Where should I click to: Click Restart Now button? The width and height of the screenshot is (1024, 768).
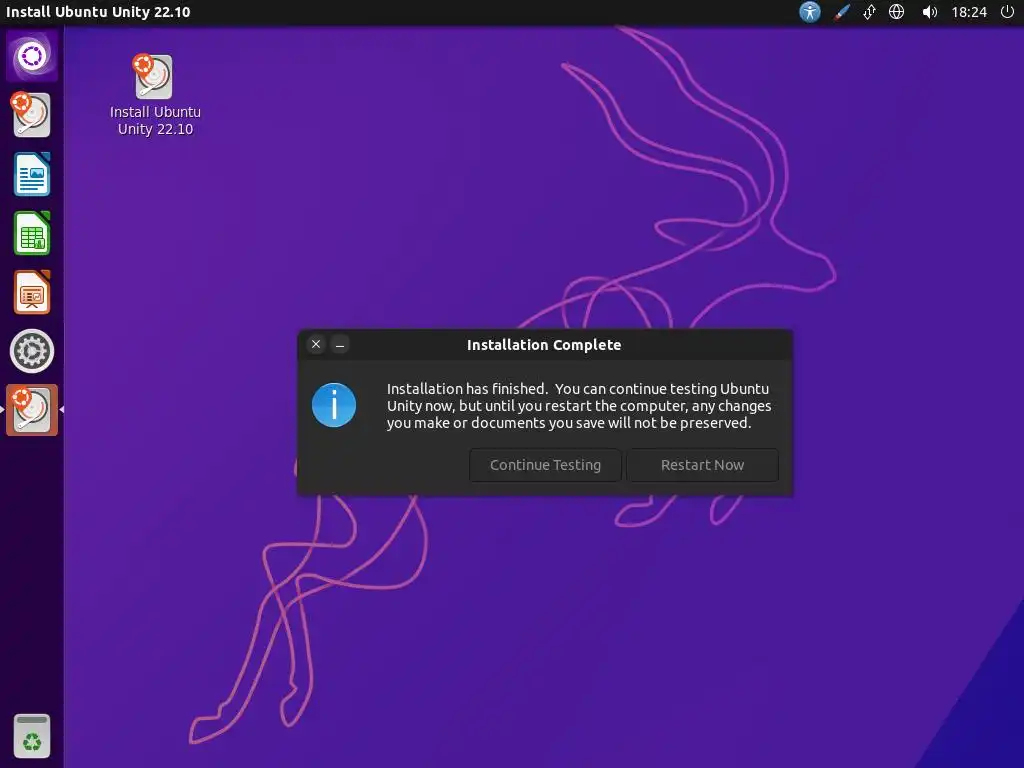click(702, 465)
